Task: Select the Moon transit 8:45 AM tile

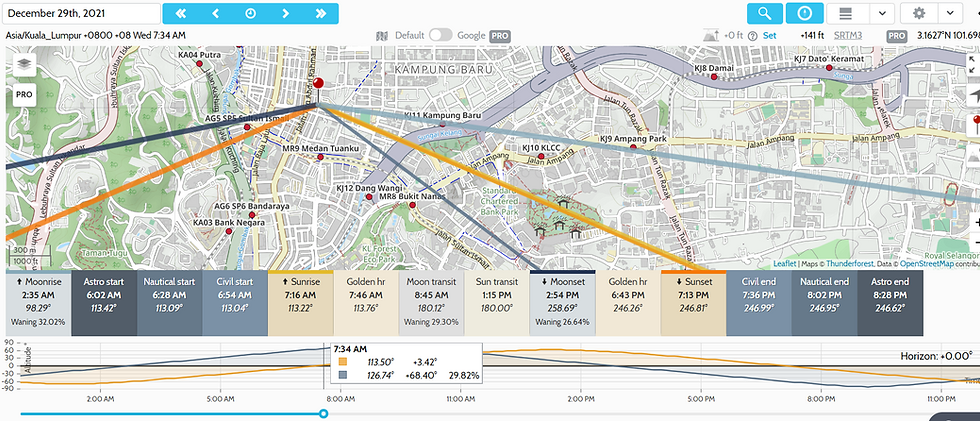Action: click(x=431, y=304)
